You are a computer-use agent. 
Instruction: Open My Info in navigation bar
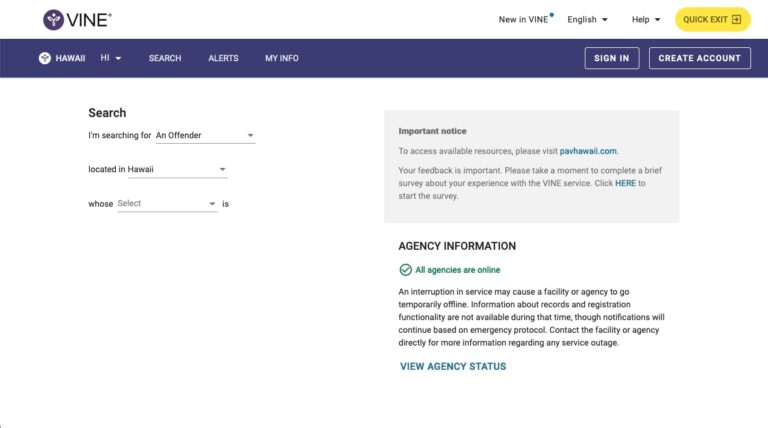point(282,58)
